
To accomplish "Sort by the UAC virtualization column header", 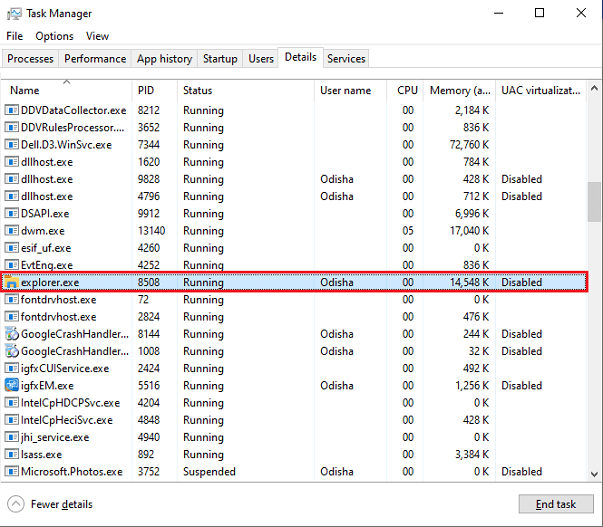I will (541, 90).
